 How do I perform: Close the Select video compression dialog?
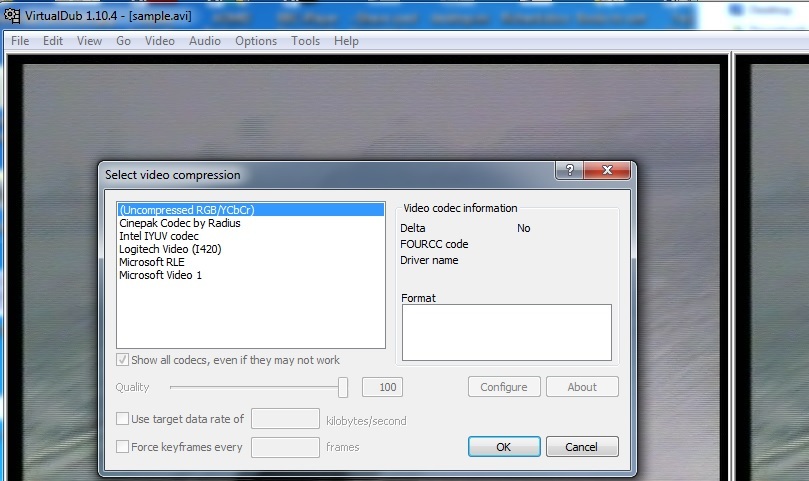click(x=607, y=170)
